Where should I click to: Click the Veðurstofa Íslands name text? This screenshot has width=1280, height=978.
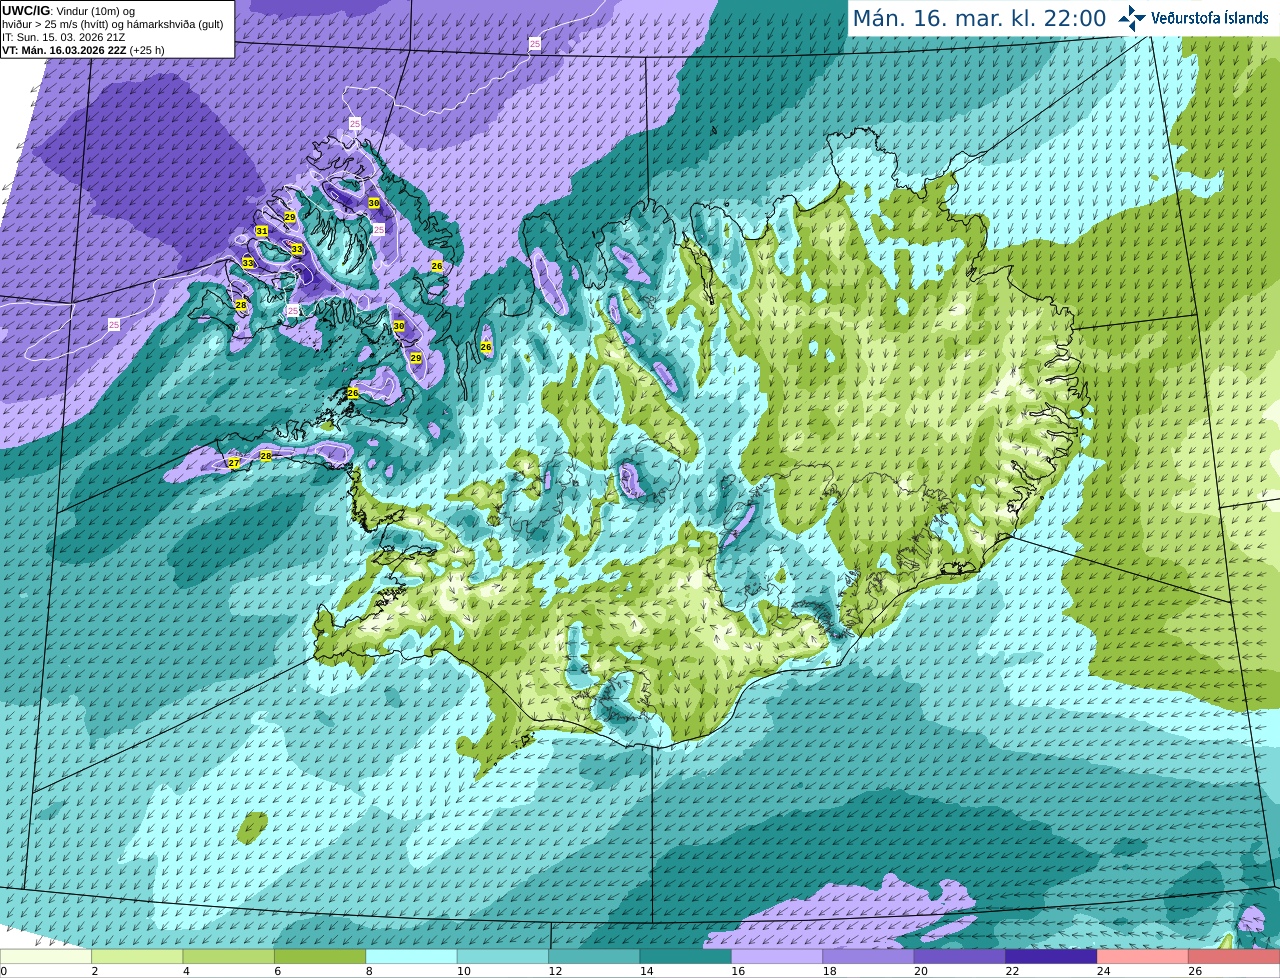coord(1210,18)
